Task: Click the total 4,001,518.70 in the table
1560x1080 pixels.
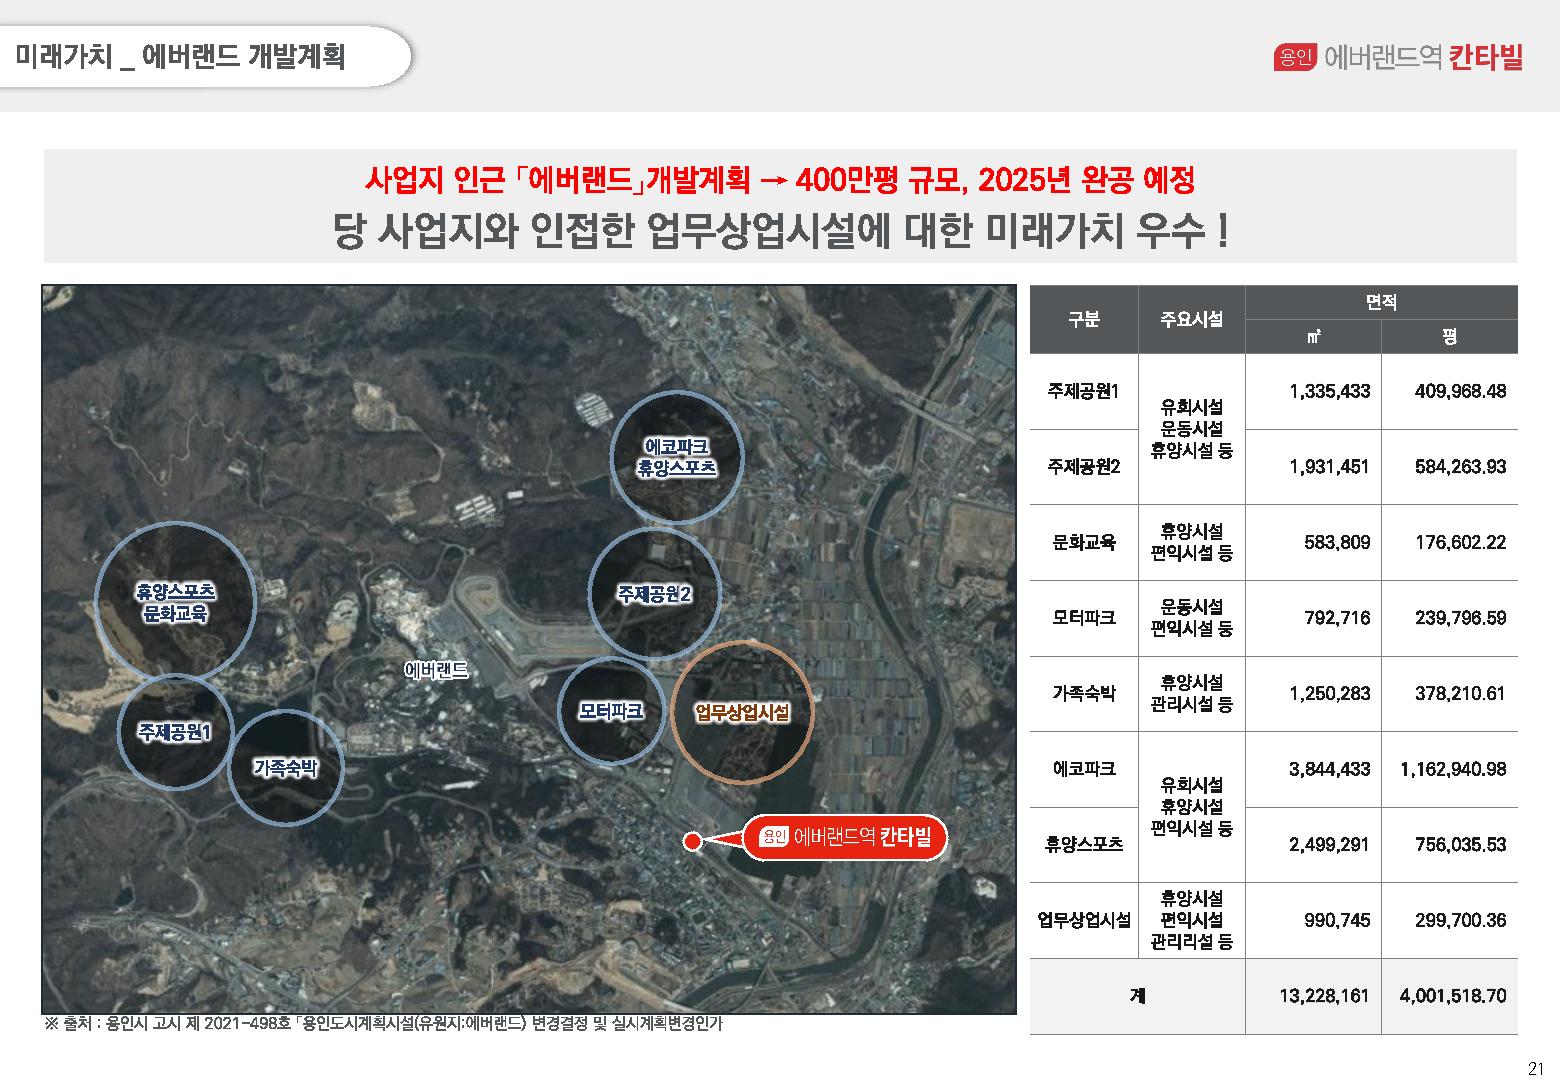Action: pos(1453,996)
